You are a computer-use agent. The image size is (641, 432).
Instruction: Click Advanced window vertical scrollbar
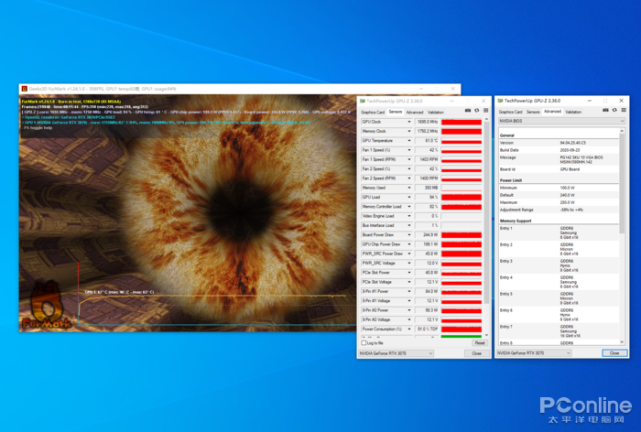622,184
